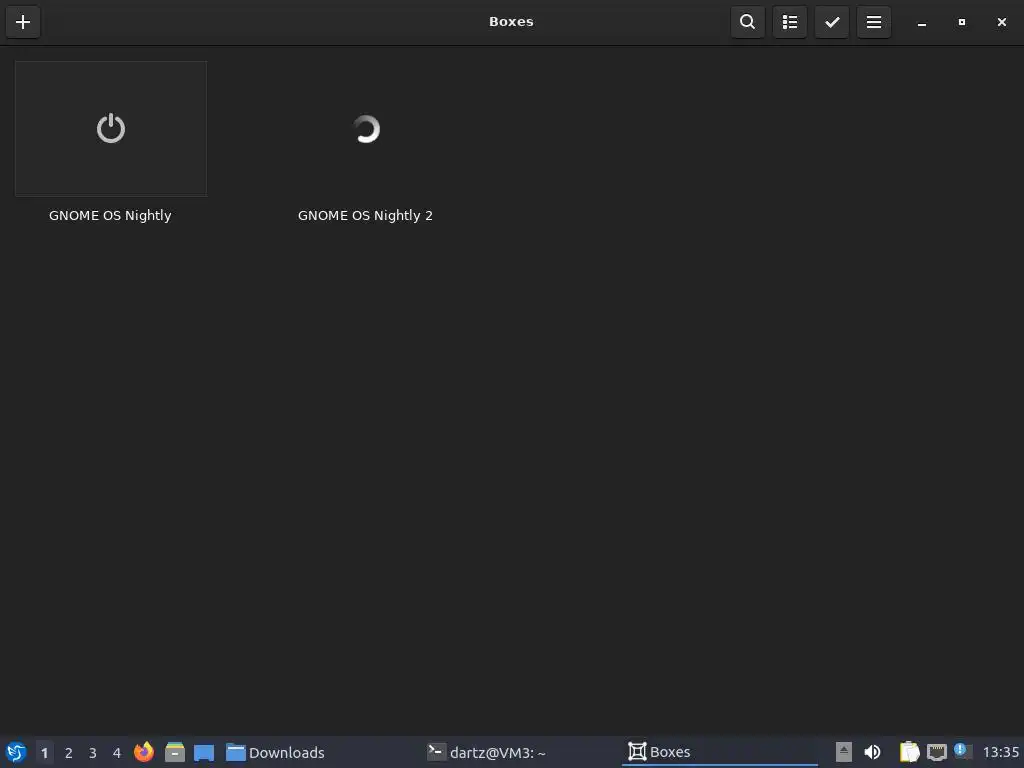Select the "GNOME OS Nightly" label
1024x768 pixels.
pos(110,216)
